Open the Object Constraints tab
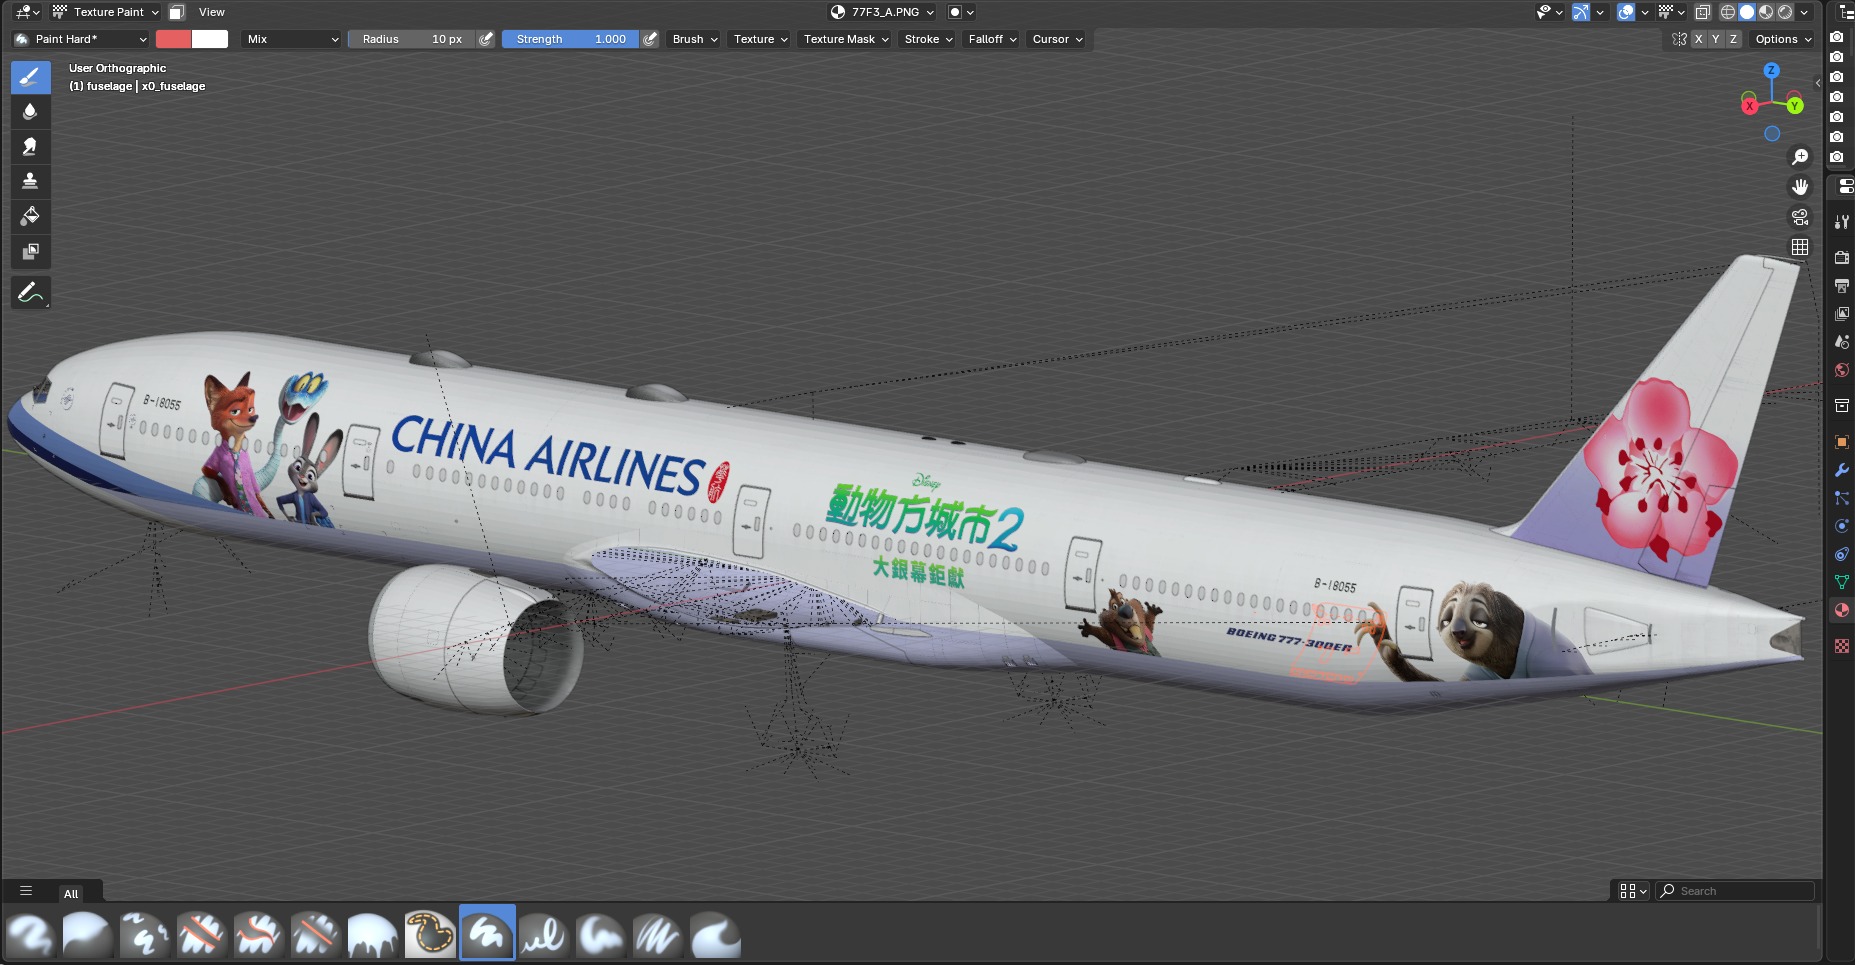Image resolution: width=1855 pixels, height=965 pixels. 1842,553
